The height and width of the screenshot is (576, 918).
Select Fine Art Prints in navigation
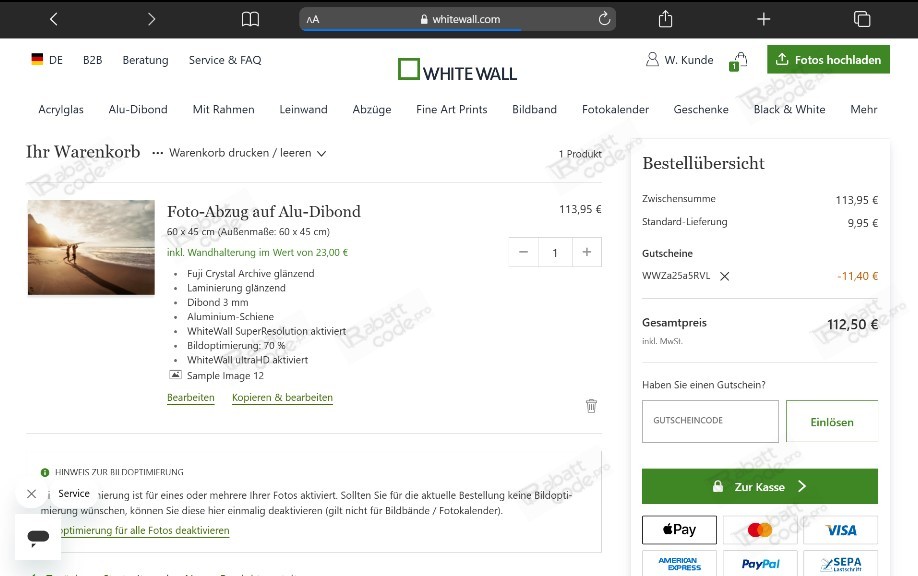point(451,109)
